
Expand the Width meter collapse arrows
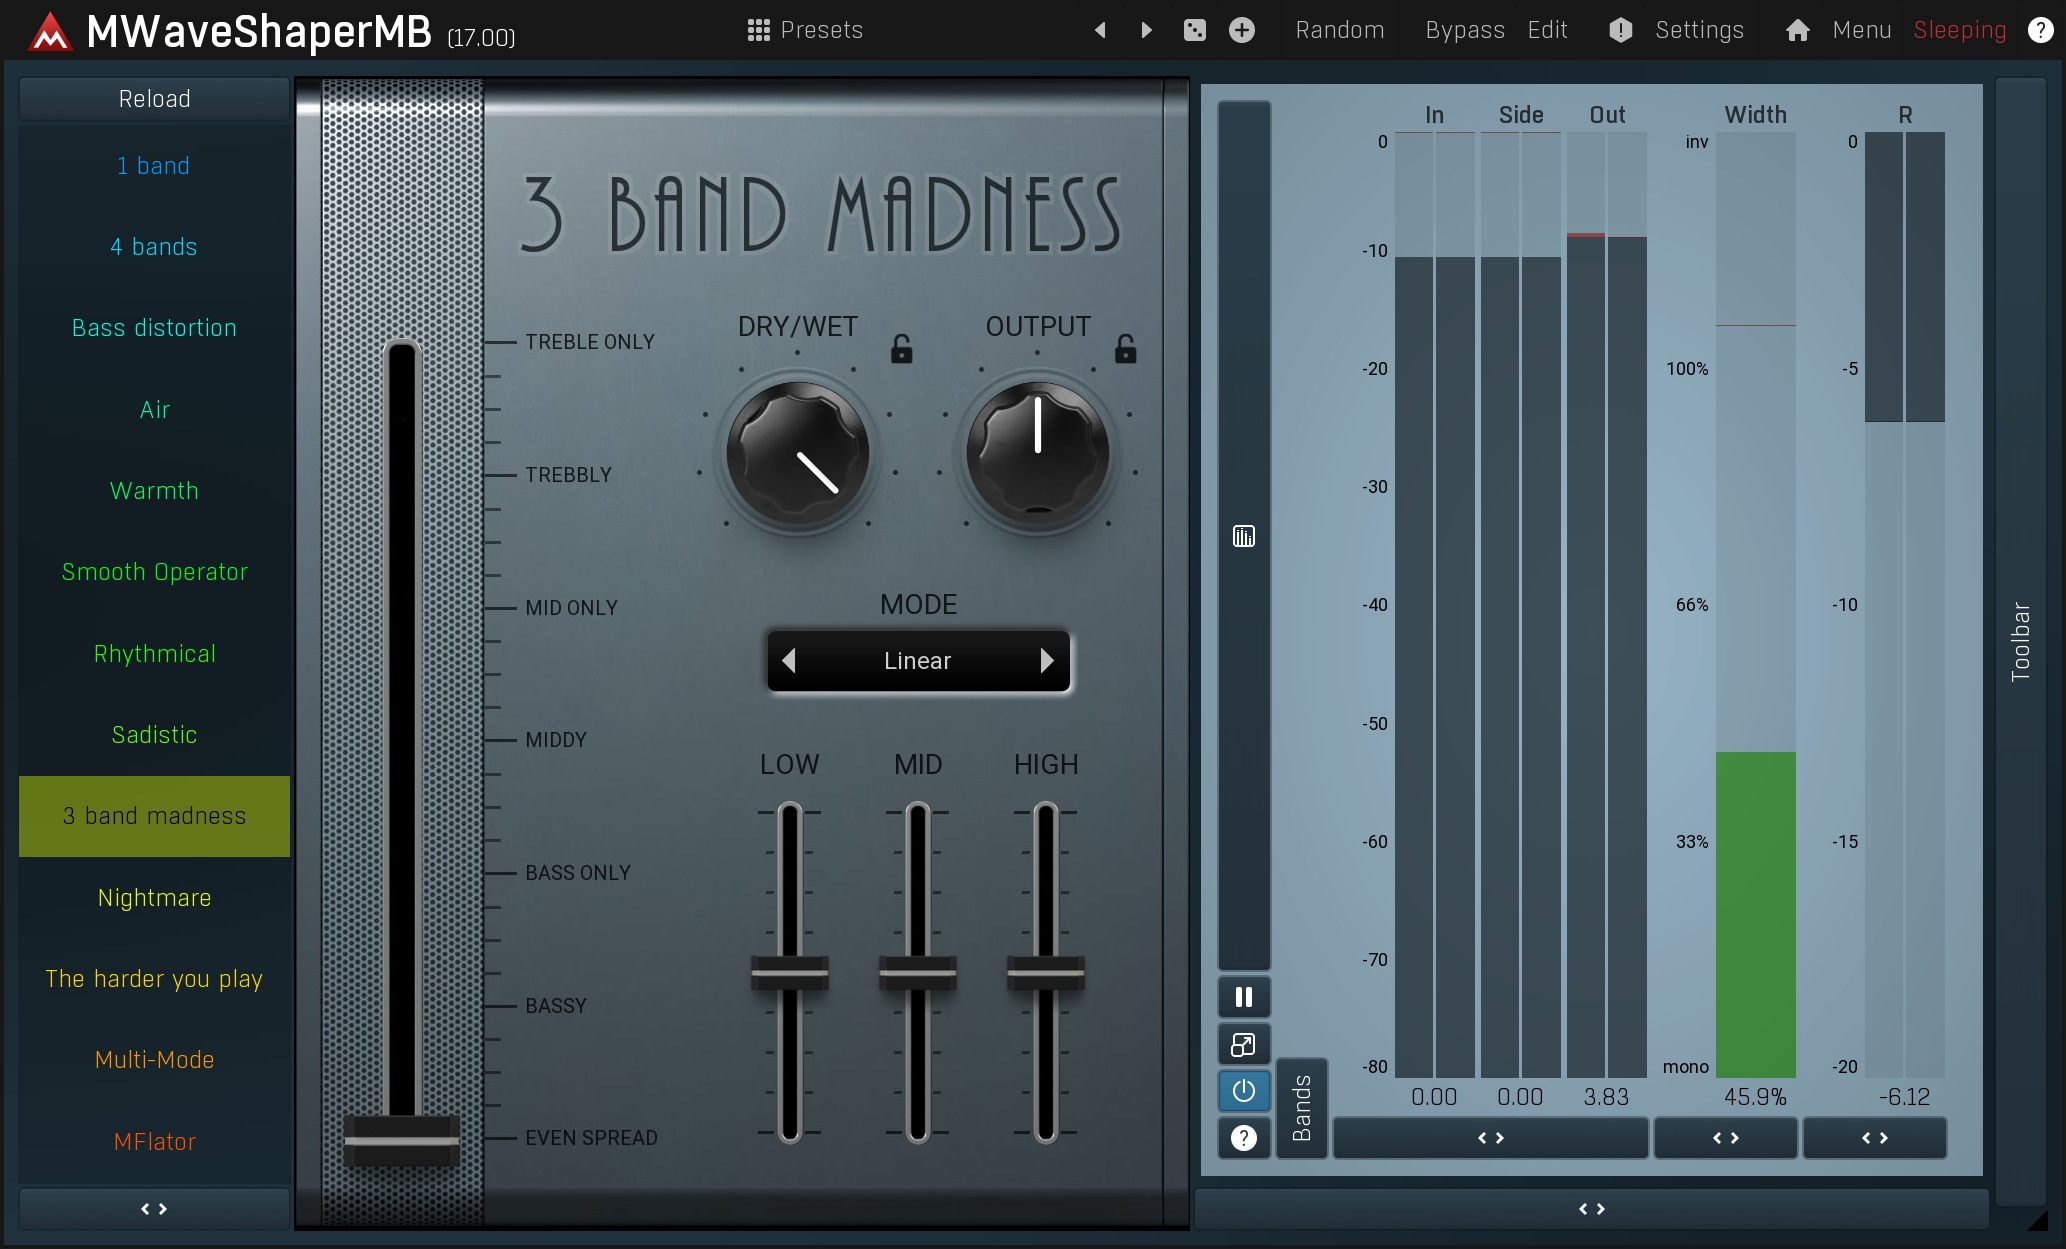coord(1725,1138)
